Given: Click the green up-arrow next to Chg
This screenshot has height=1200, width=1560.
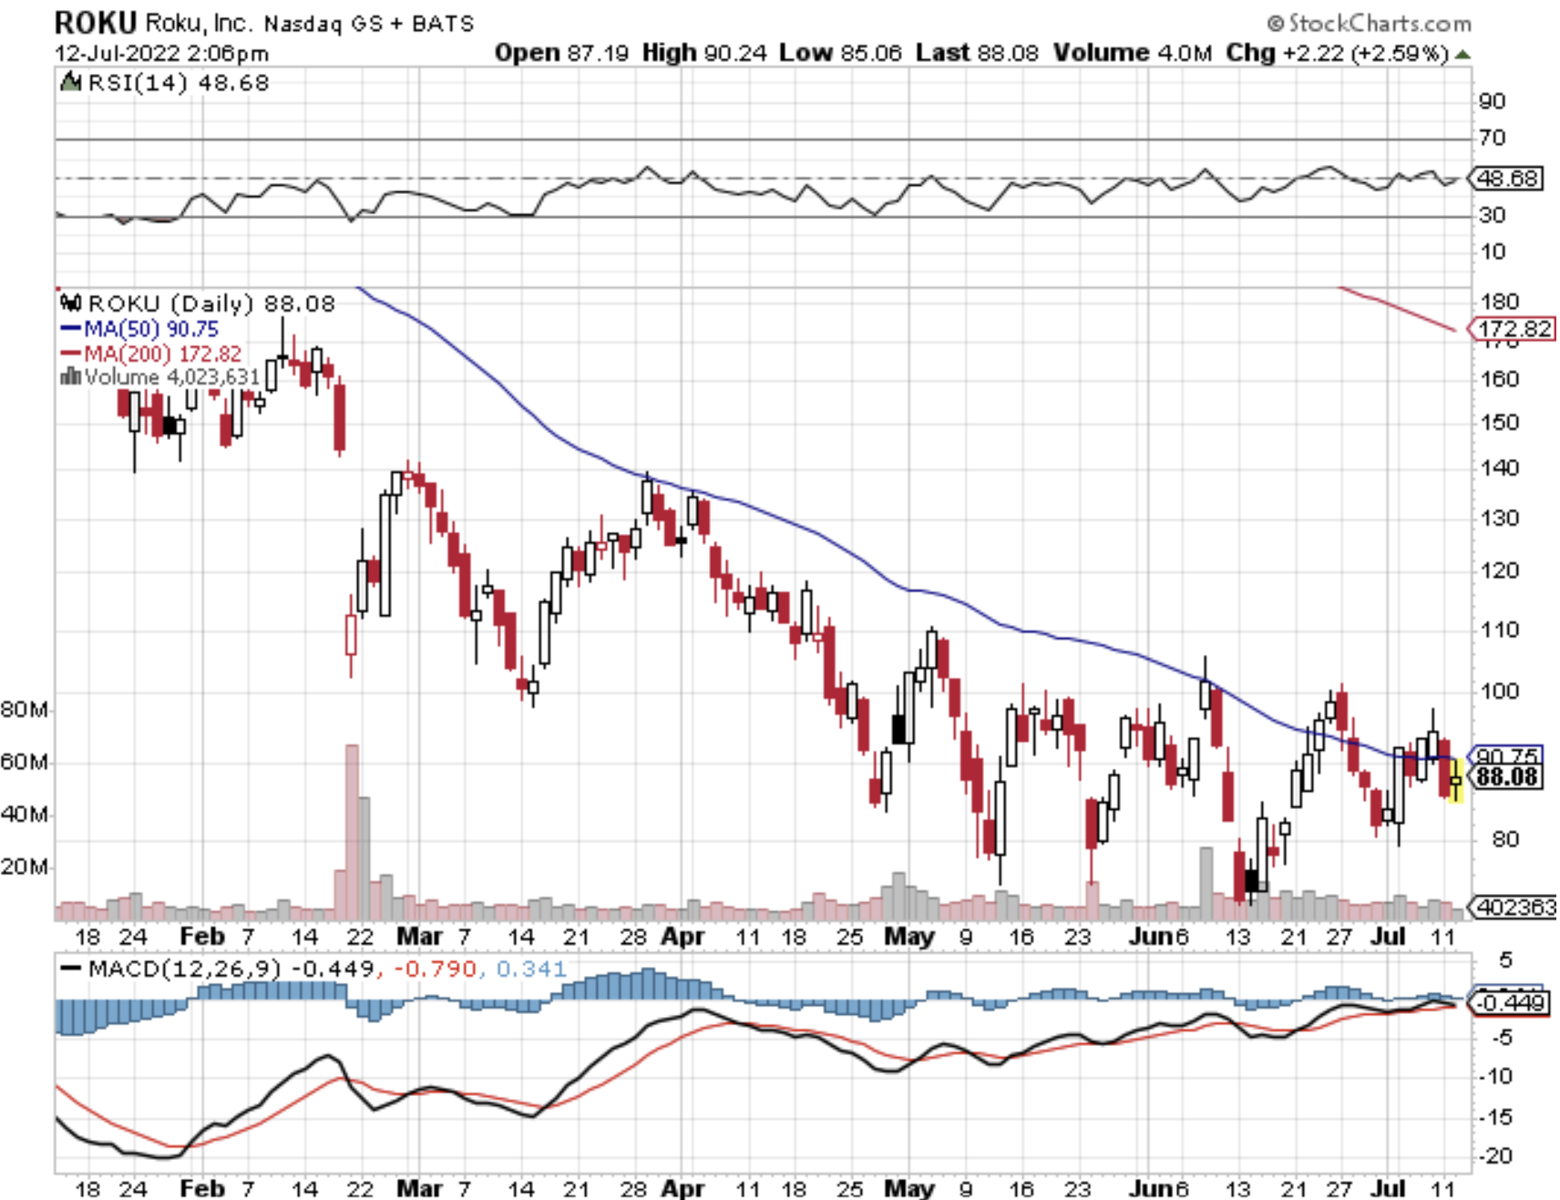Looking at the screenshot, I should (x=1463, y=53).
